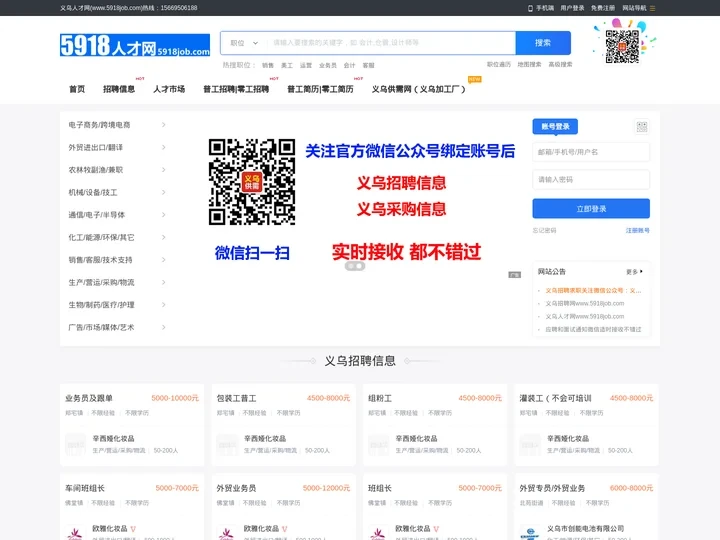
Task: Open 普工简历|零工简历 nav item
Action: (320, 89)
